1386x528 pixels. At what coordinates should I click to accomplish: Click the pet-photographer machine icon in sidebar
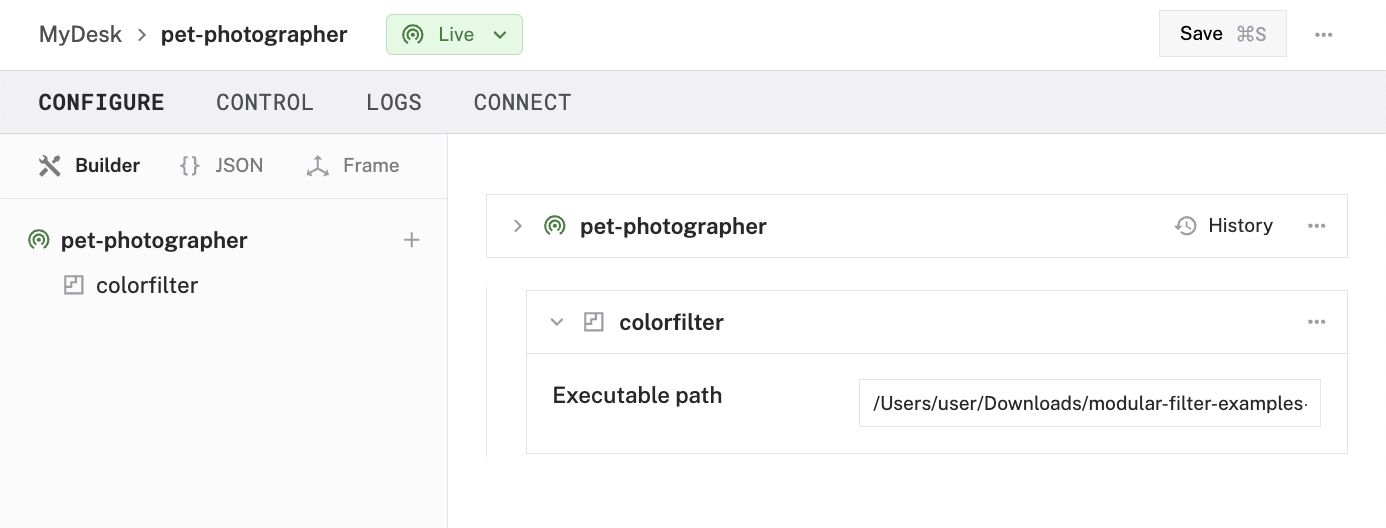coord(39,240)
